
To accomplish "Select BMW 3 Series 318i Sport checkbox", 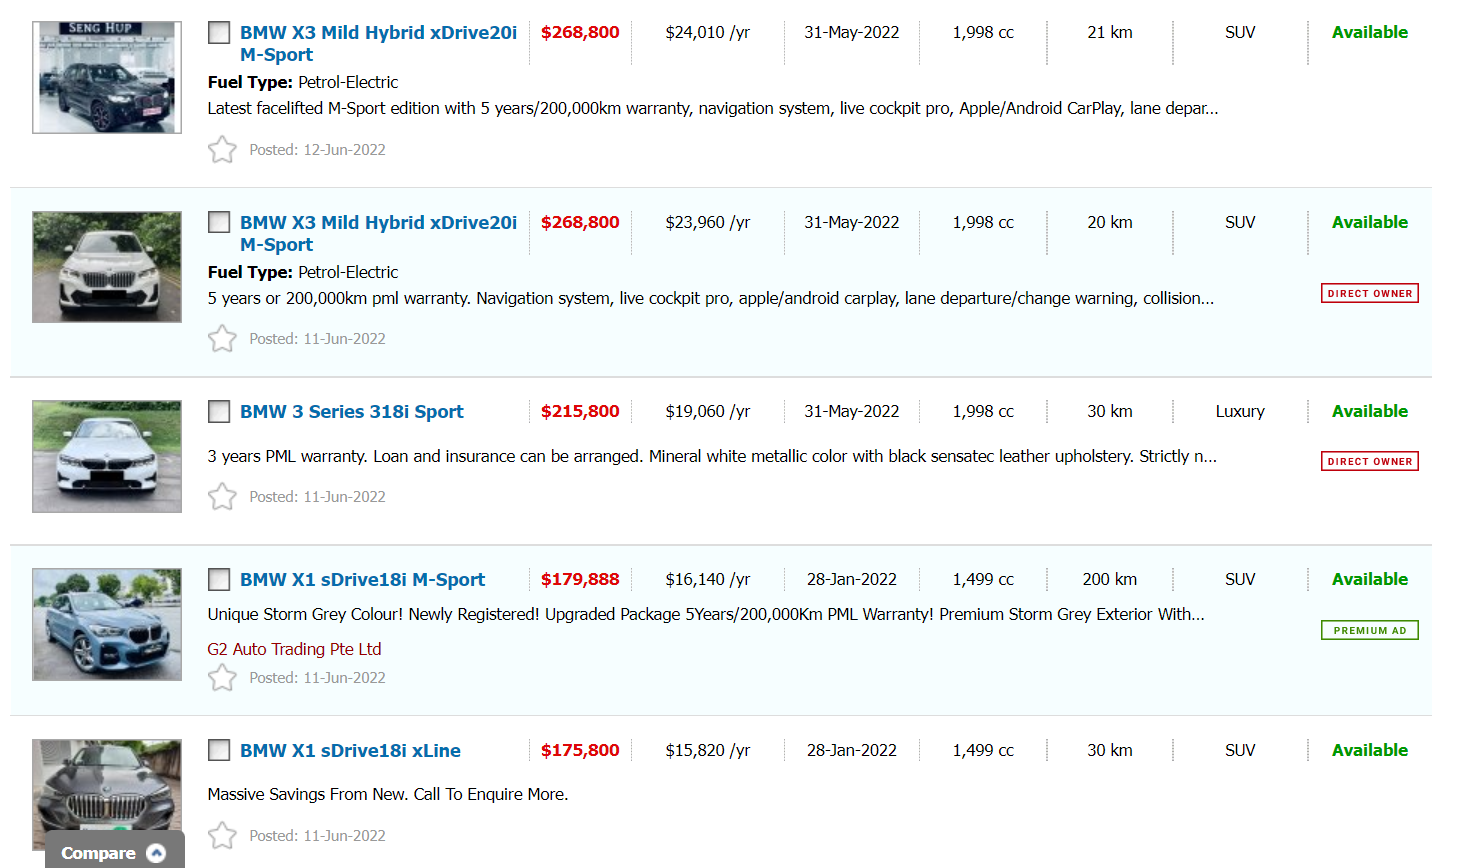I will pyautogui.click(x=219, y=411).
